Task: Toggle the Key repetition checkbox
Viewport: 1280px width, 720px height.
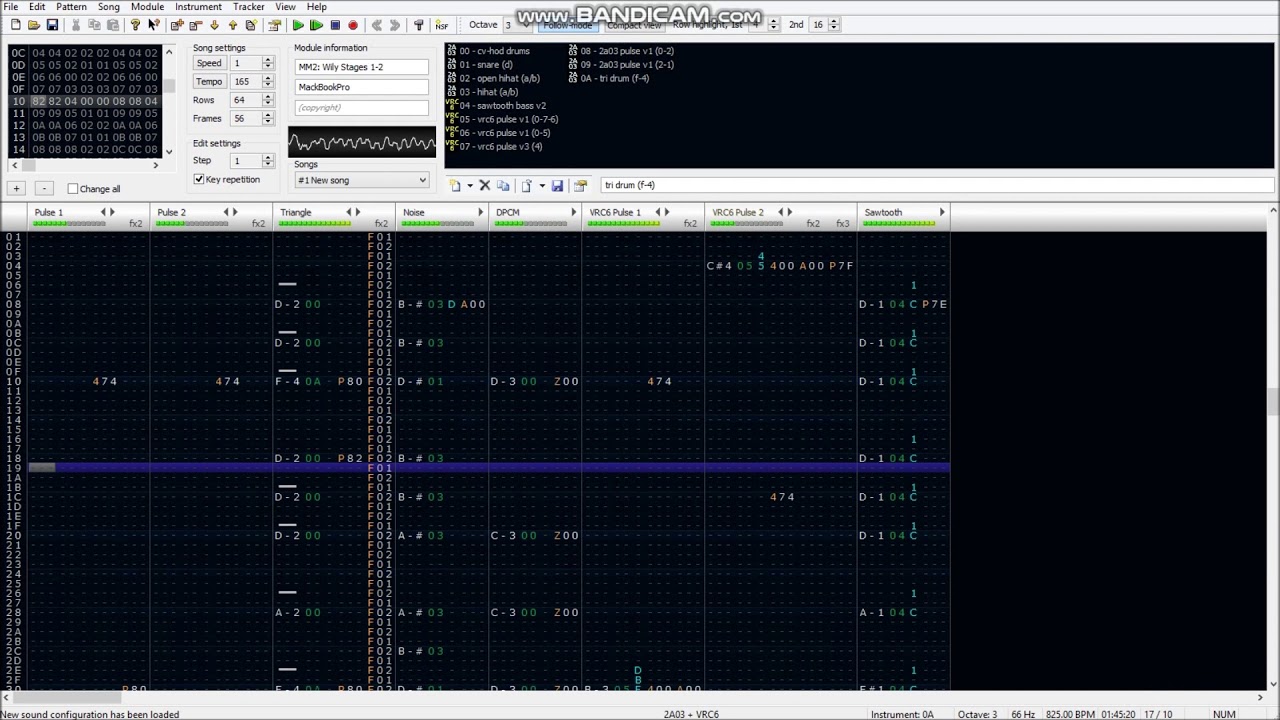Action: 199,180
